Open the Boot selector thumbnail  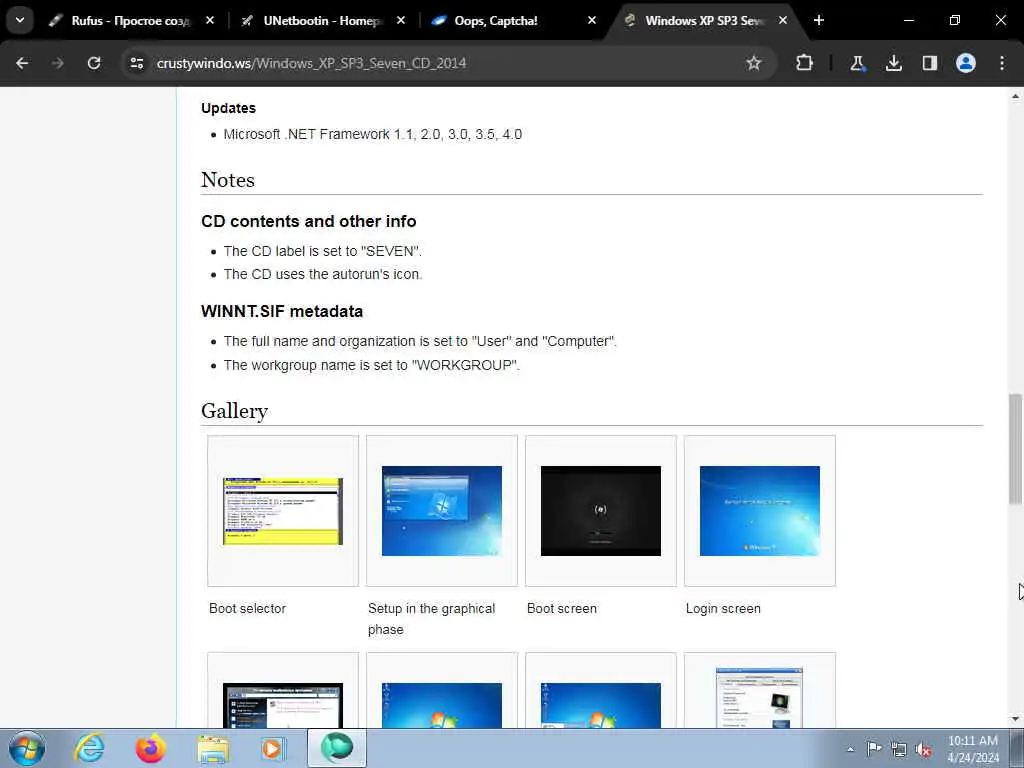coord(283,511)
